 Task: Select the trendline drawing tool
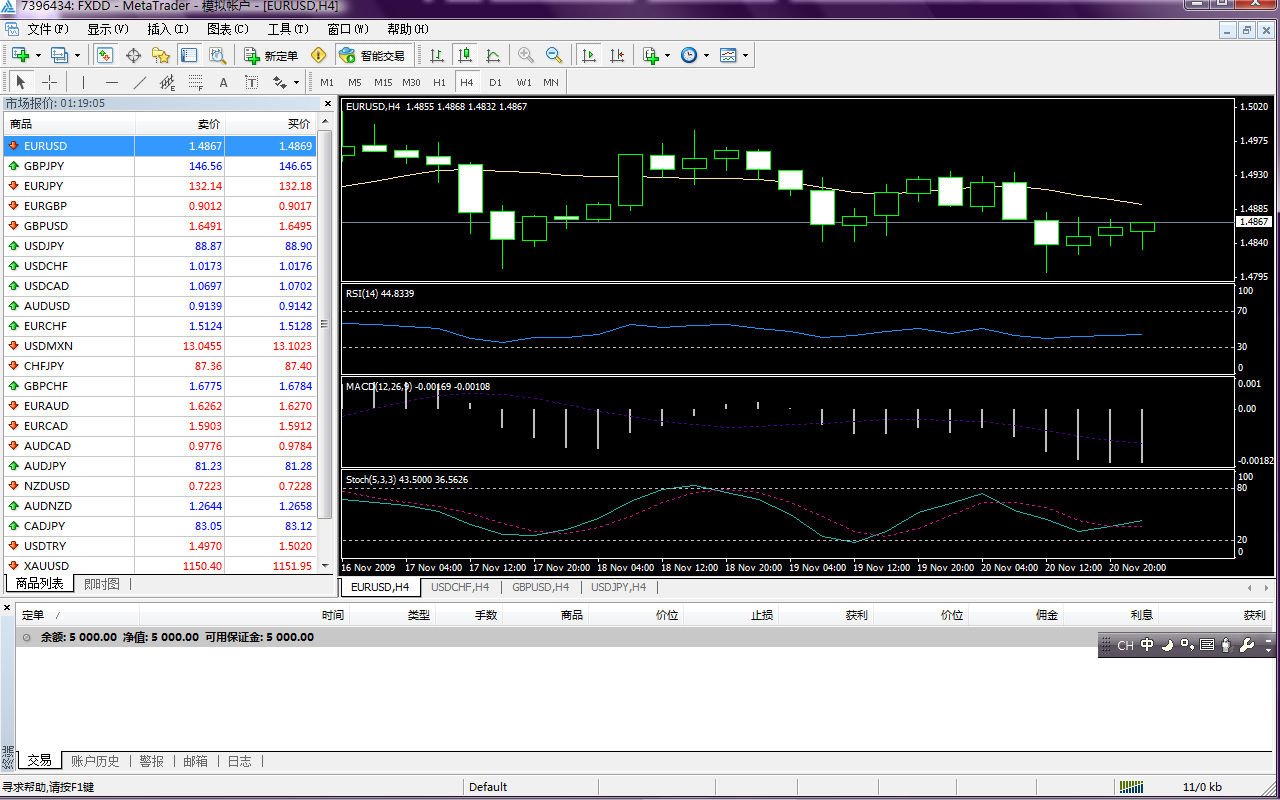pyautogui.click(x=140, y=82)
